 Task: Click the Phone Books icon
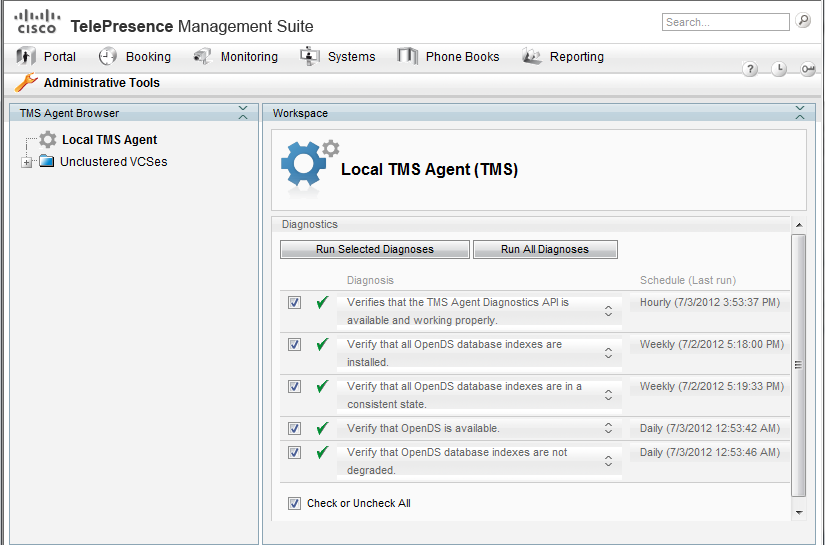click(407, 56)
